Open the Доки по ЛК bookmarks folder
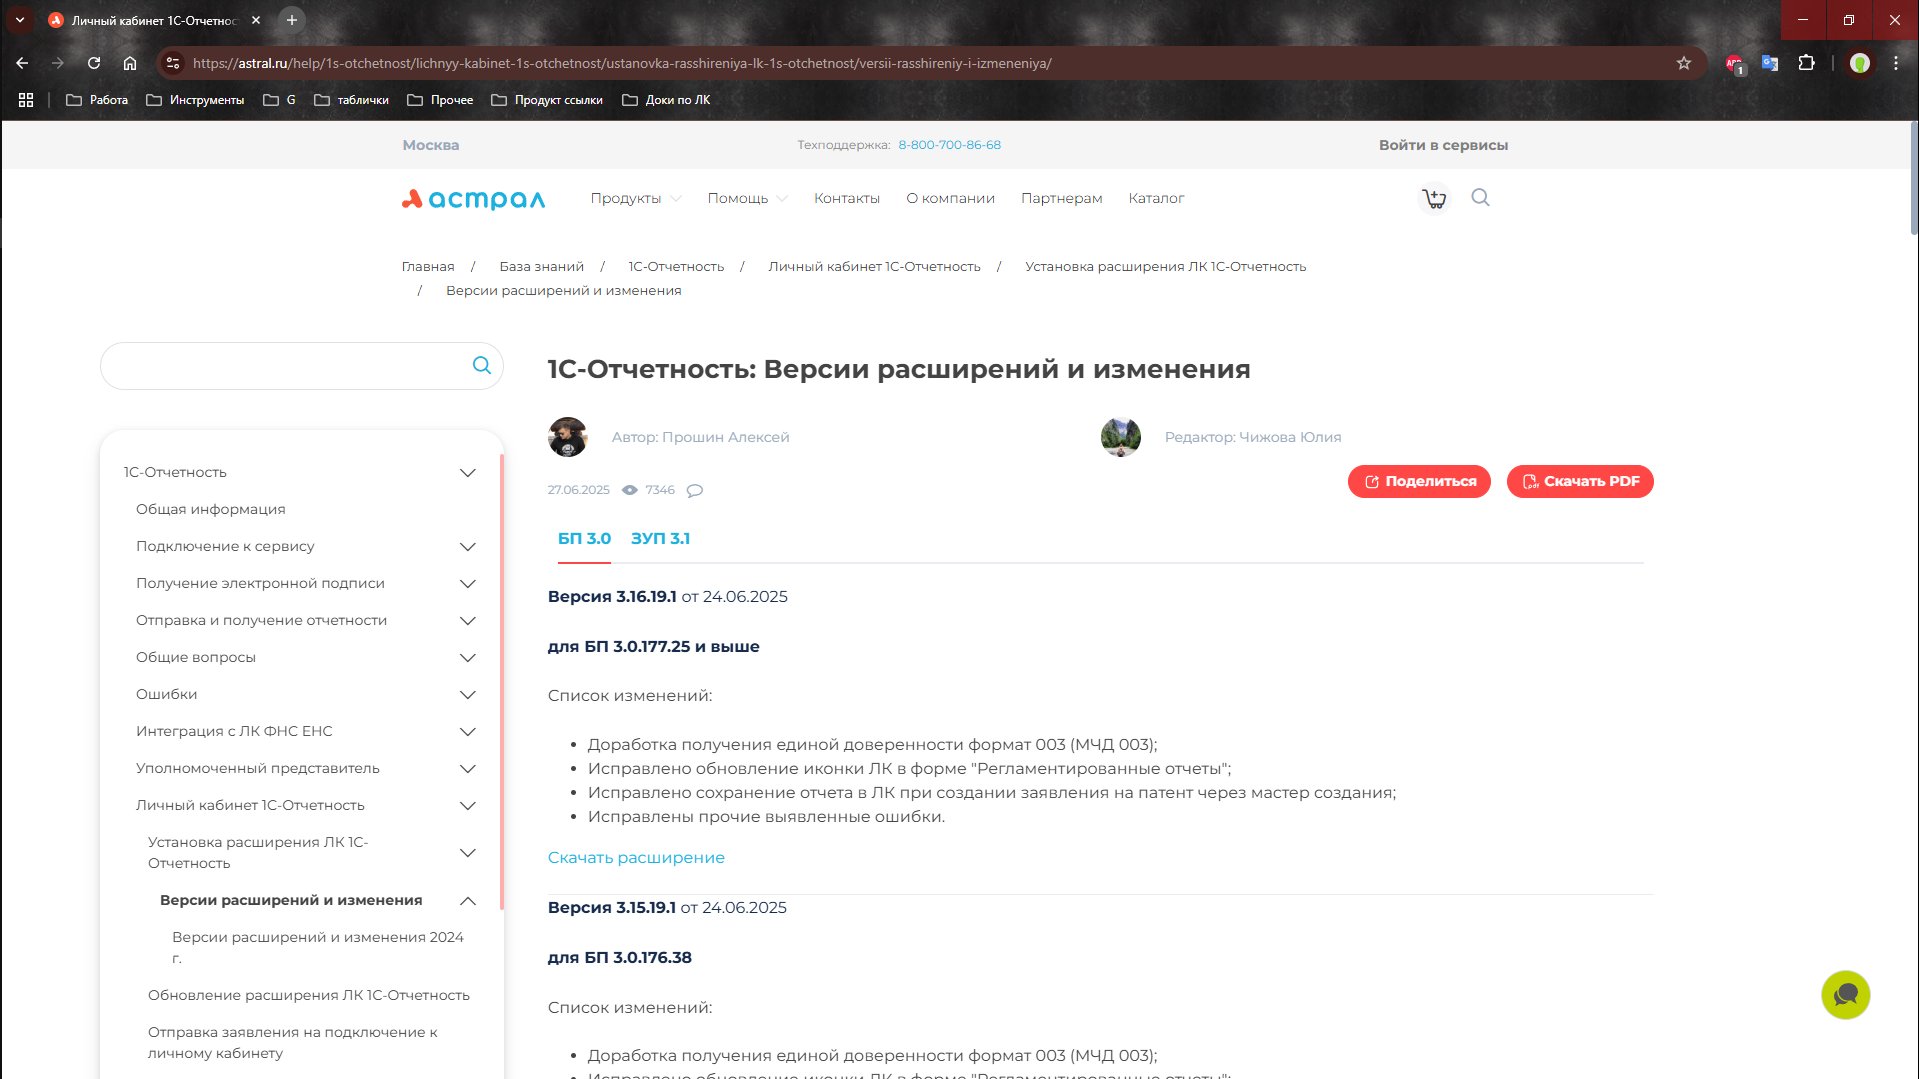The width and height of the screenshot is (1919, 1079). pyautogui.click(x=666, y=100)
